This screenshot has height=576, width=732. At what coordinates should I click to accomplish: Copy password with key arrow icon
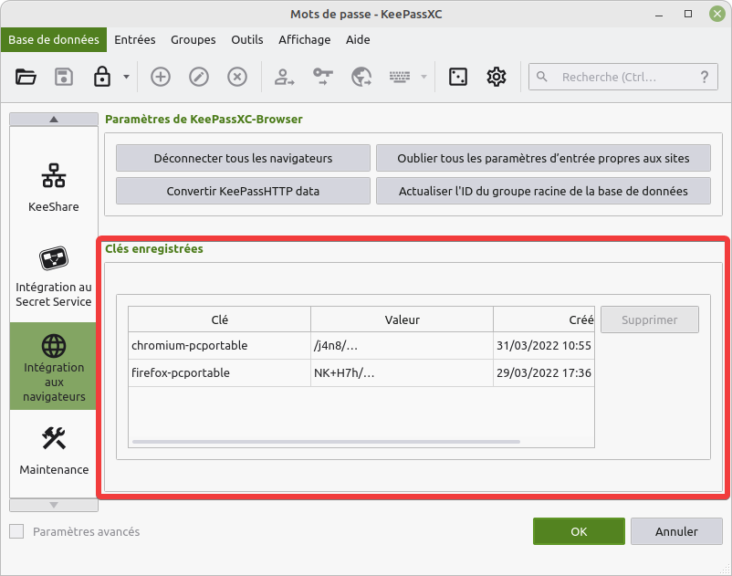point(323,77)
